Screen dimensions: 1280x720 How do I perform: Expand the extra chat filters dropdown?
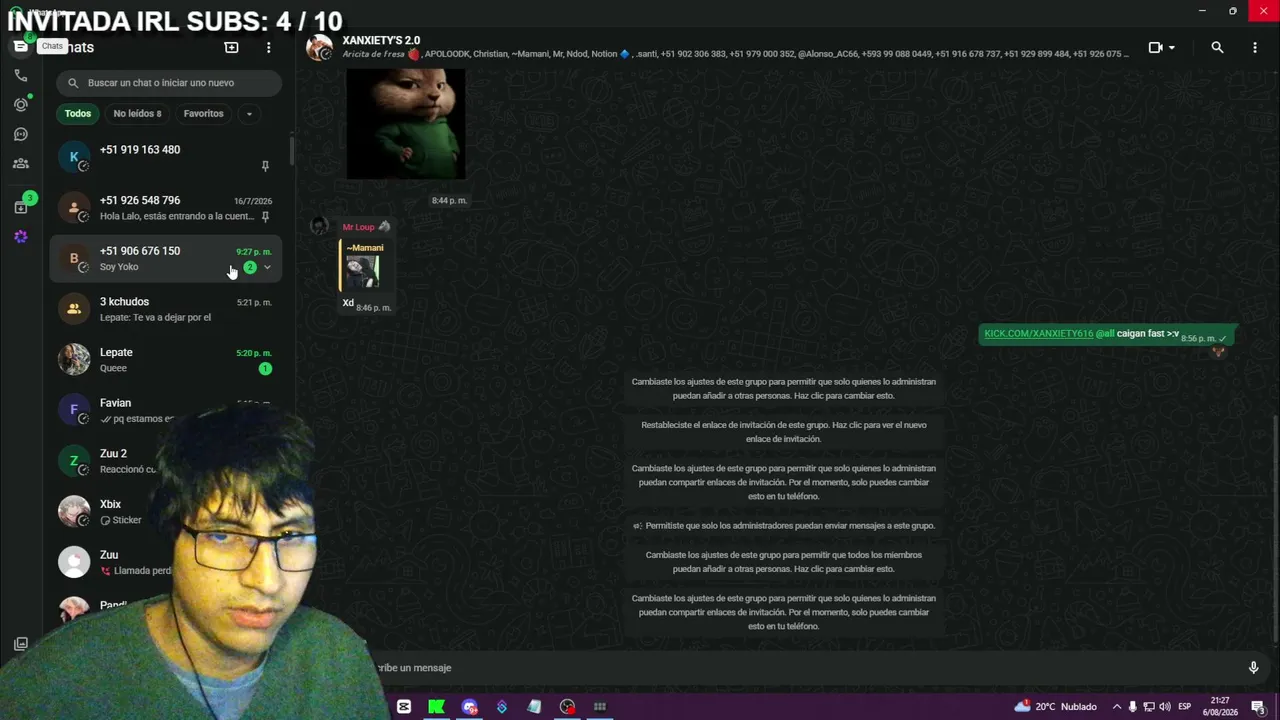(x=249, y=114)
